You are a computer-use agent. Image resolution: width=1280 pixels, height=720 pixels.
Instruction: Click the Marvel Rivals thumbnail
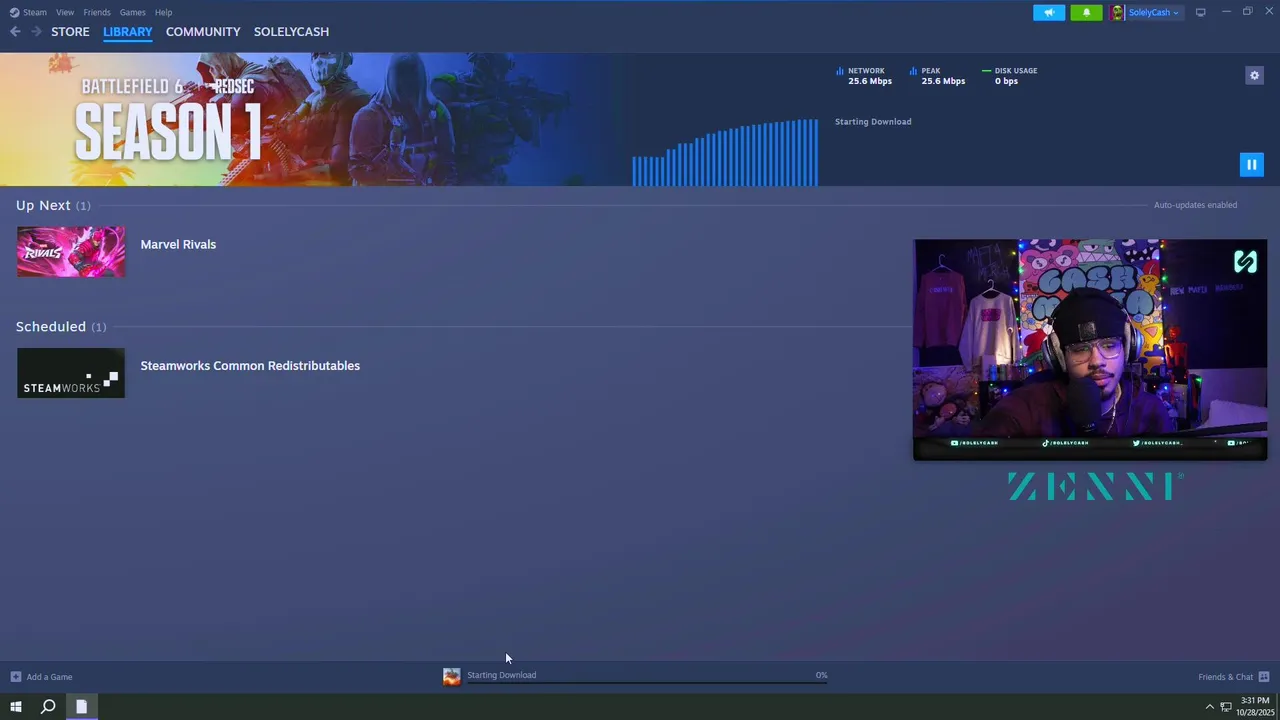[71, 251]
